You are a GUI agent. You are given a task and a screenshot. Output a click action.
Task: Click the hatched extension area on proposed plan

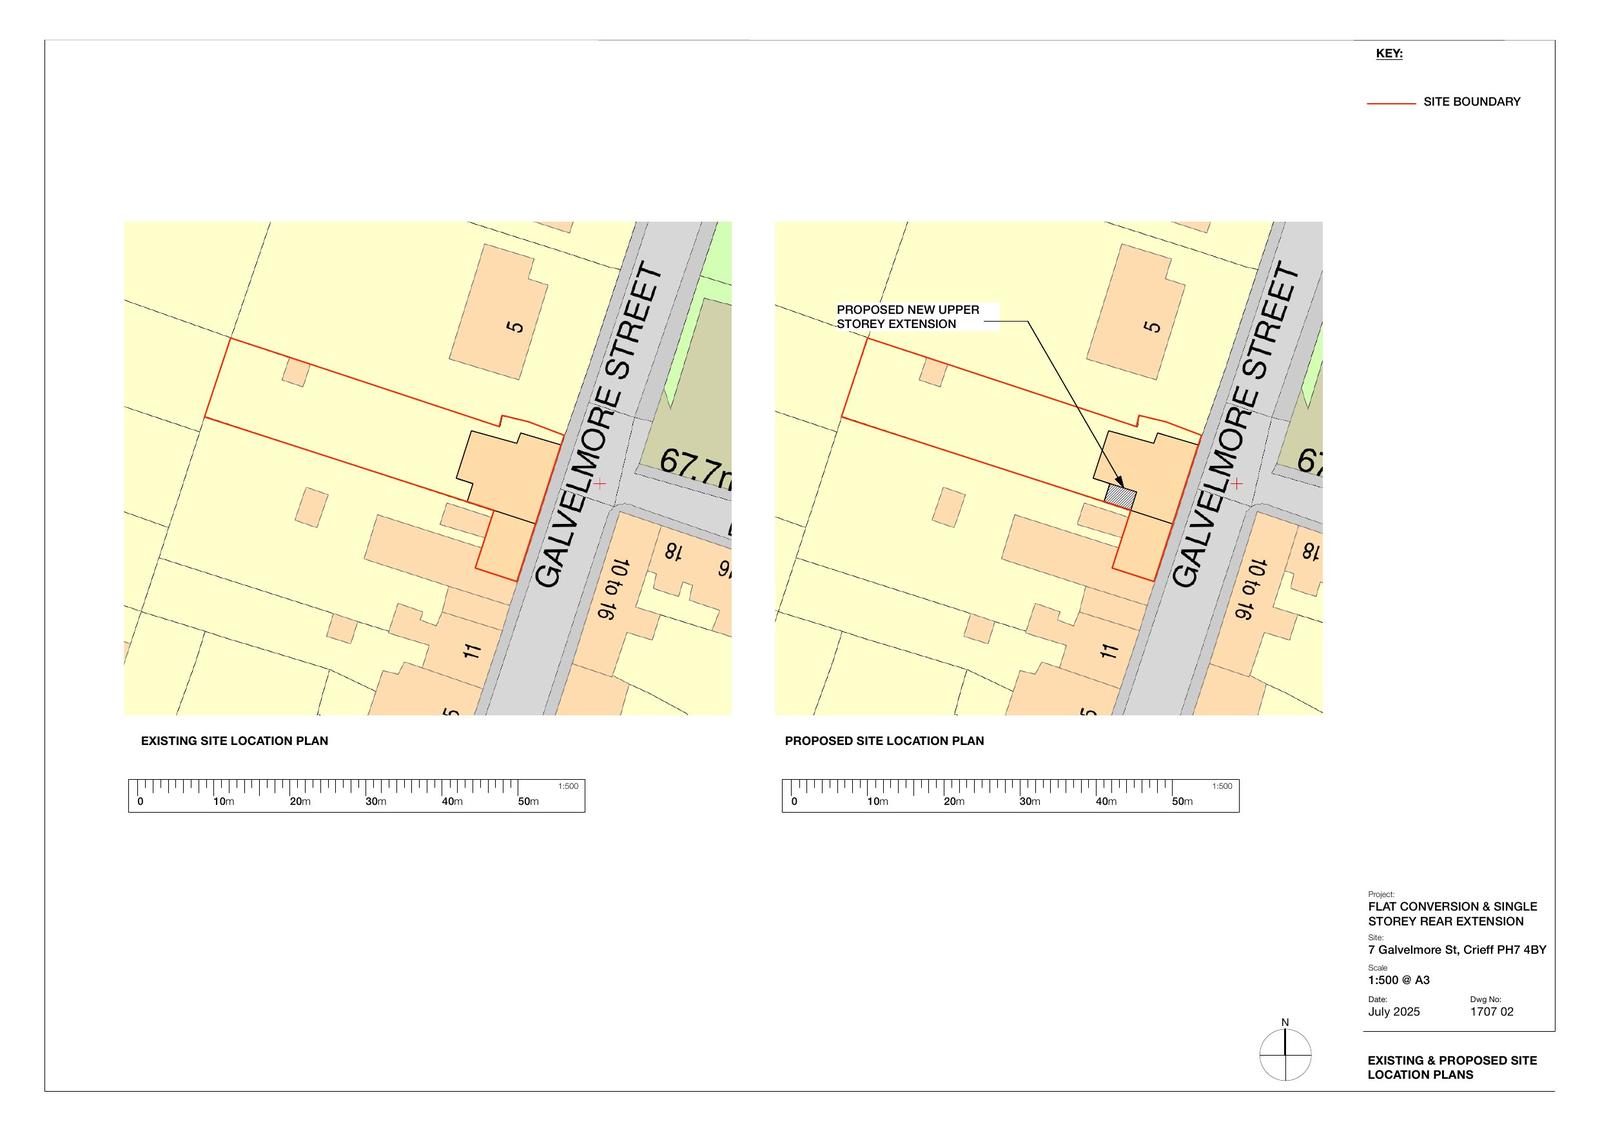click(1120, 494)
